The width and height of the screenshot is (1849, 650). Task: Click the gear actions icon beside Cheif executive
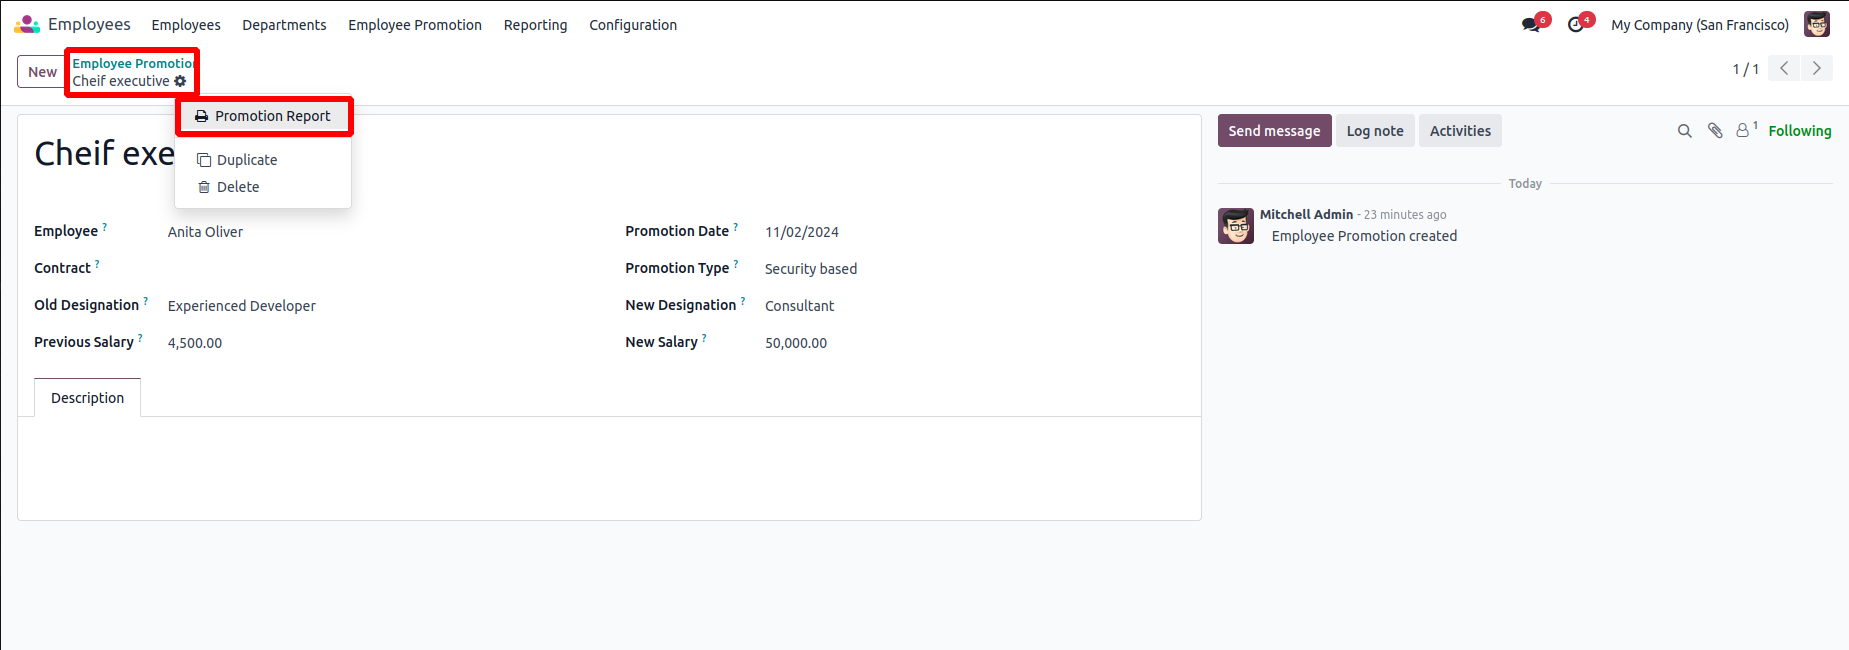180,81
